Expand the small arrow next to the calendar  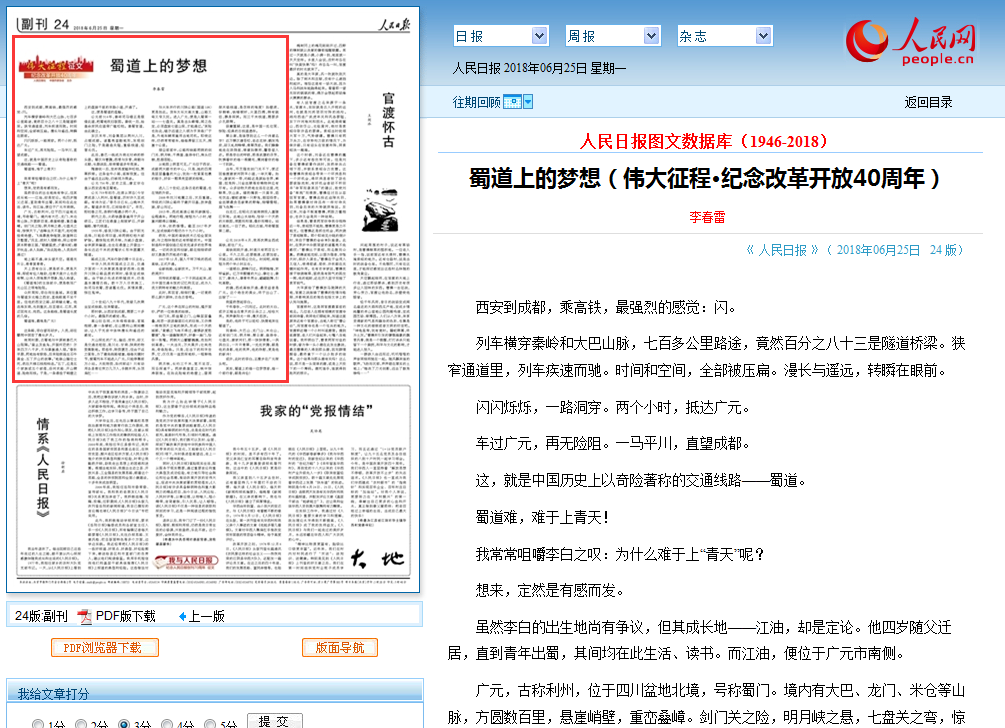tap(528, 102)
